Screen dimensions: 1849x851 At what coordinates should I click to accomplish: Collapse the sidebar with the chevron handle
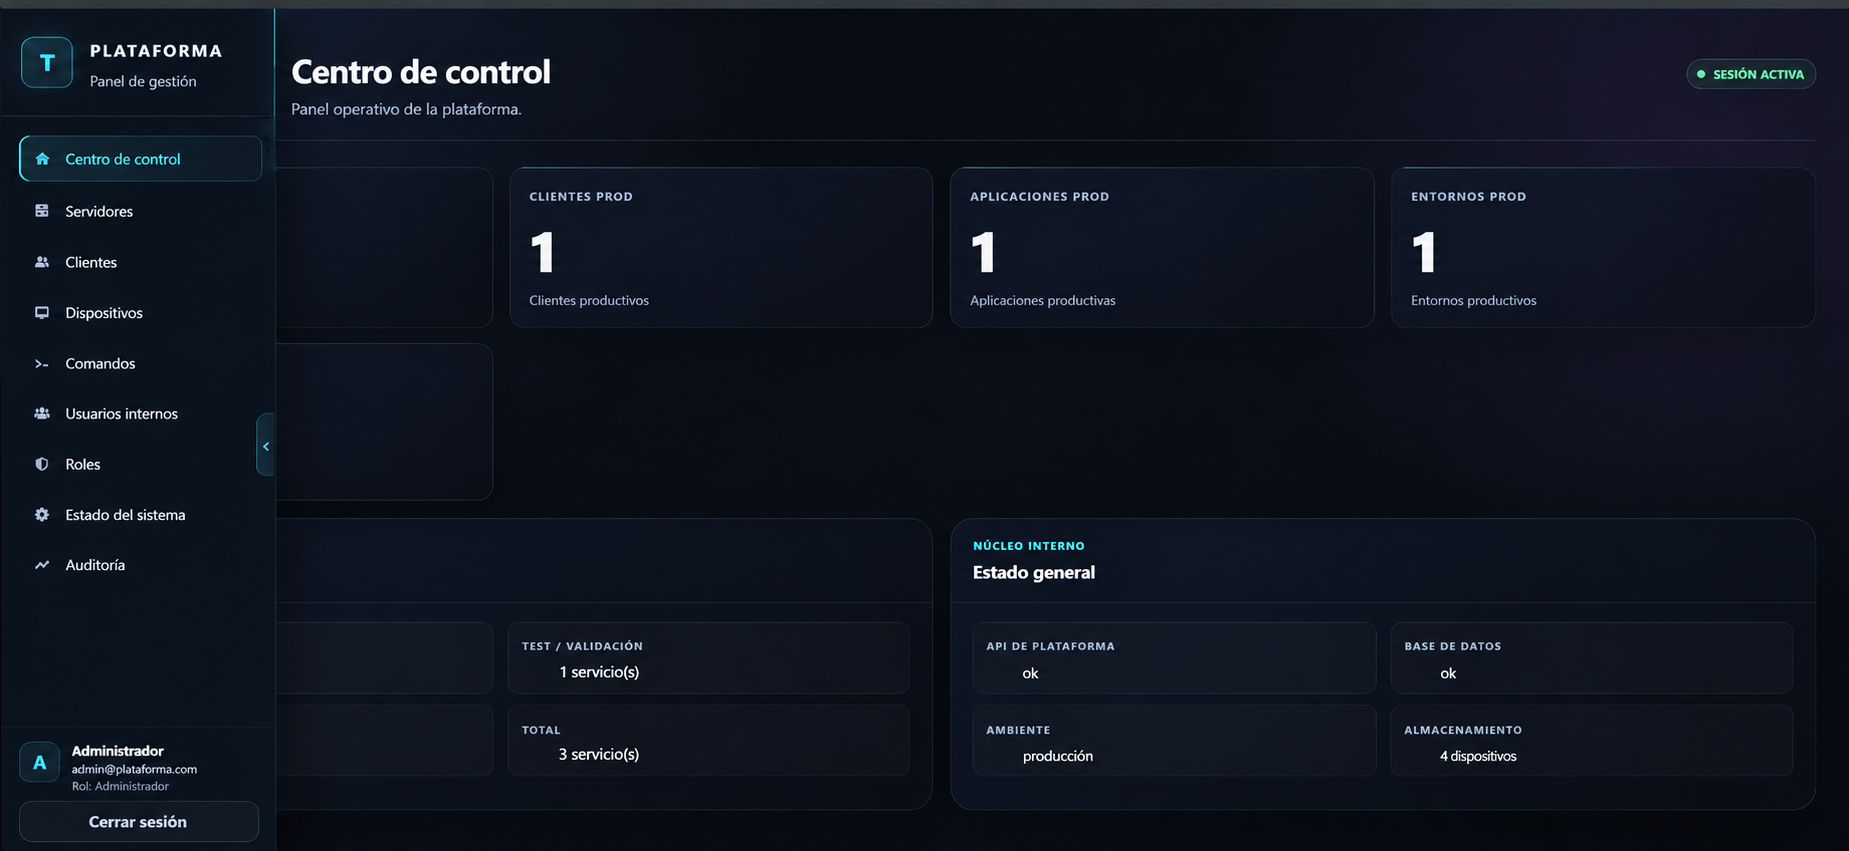266,445
